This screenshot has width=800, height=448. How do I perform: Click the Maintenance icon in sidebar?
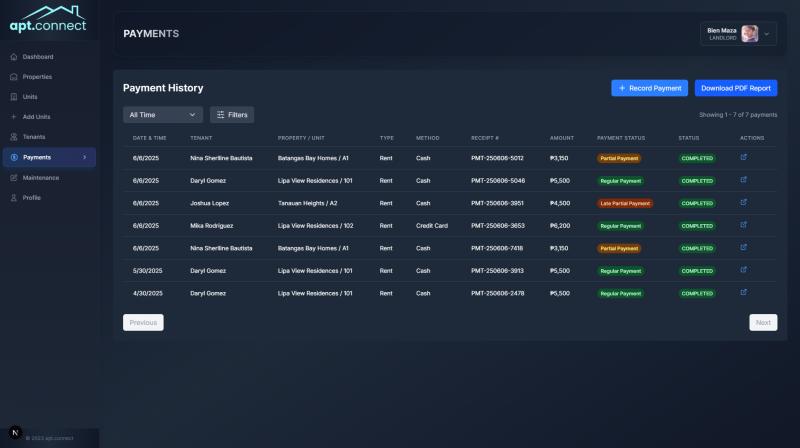tap(14, 178)
